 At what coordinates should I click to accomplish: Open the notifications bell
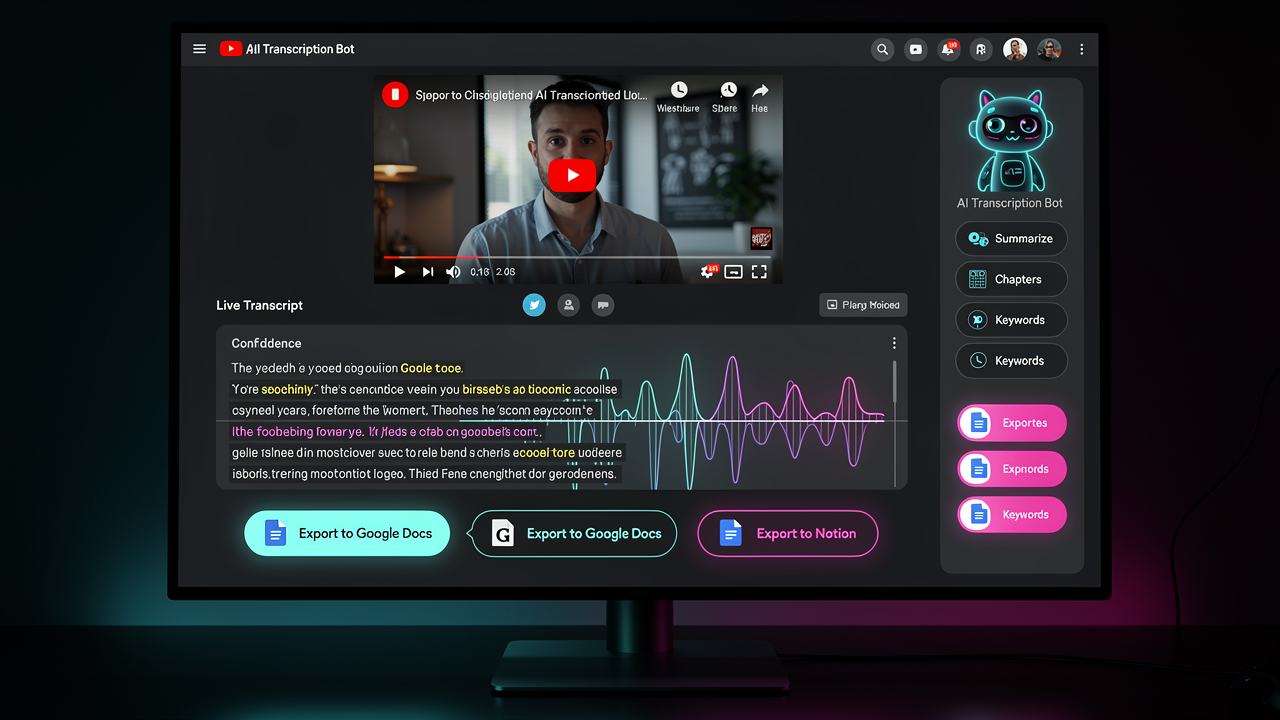point(947,49)
